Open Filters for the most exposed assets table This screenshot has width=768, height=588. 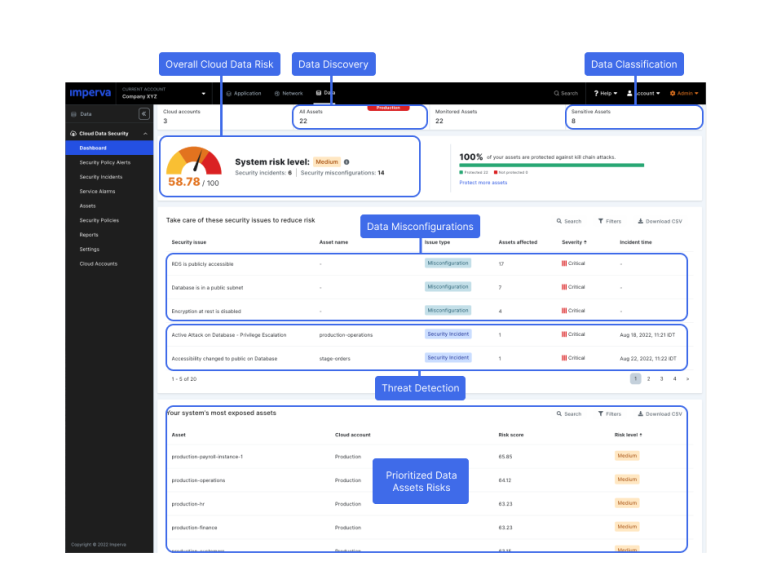pyautogui.click(x=609, y=413)
